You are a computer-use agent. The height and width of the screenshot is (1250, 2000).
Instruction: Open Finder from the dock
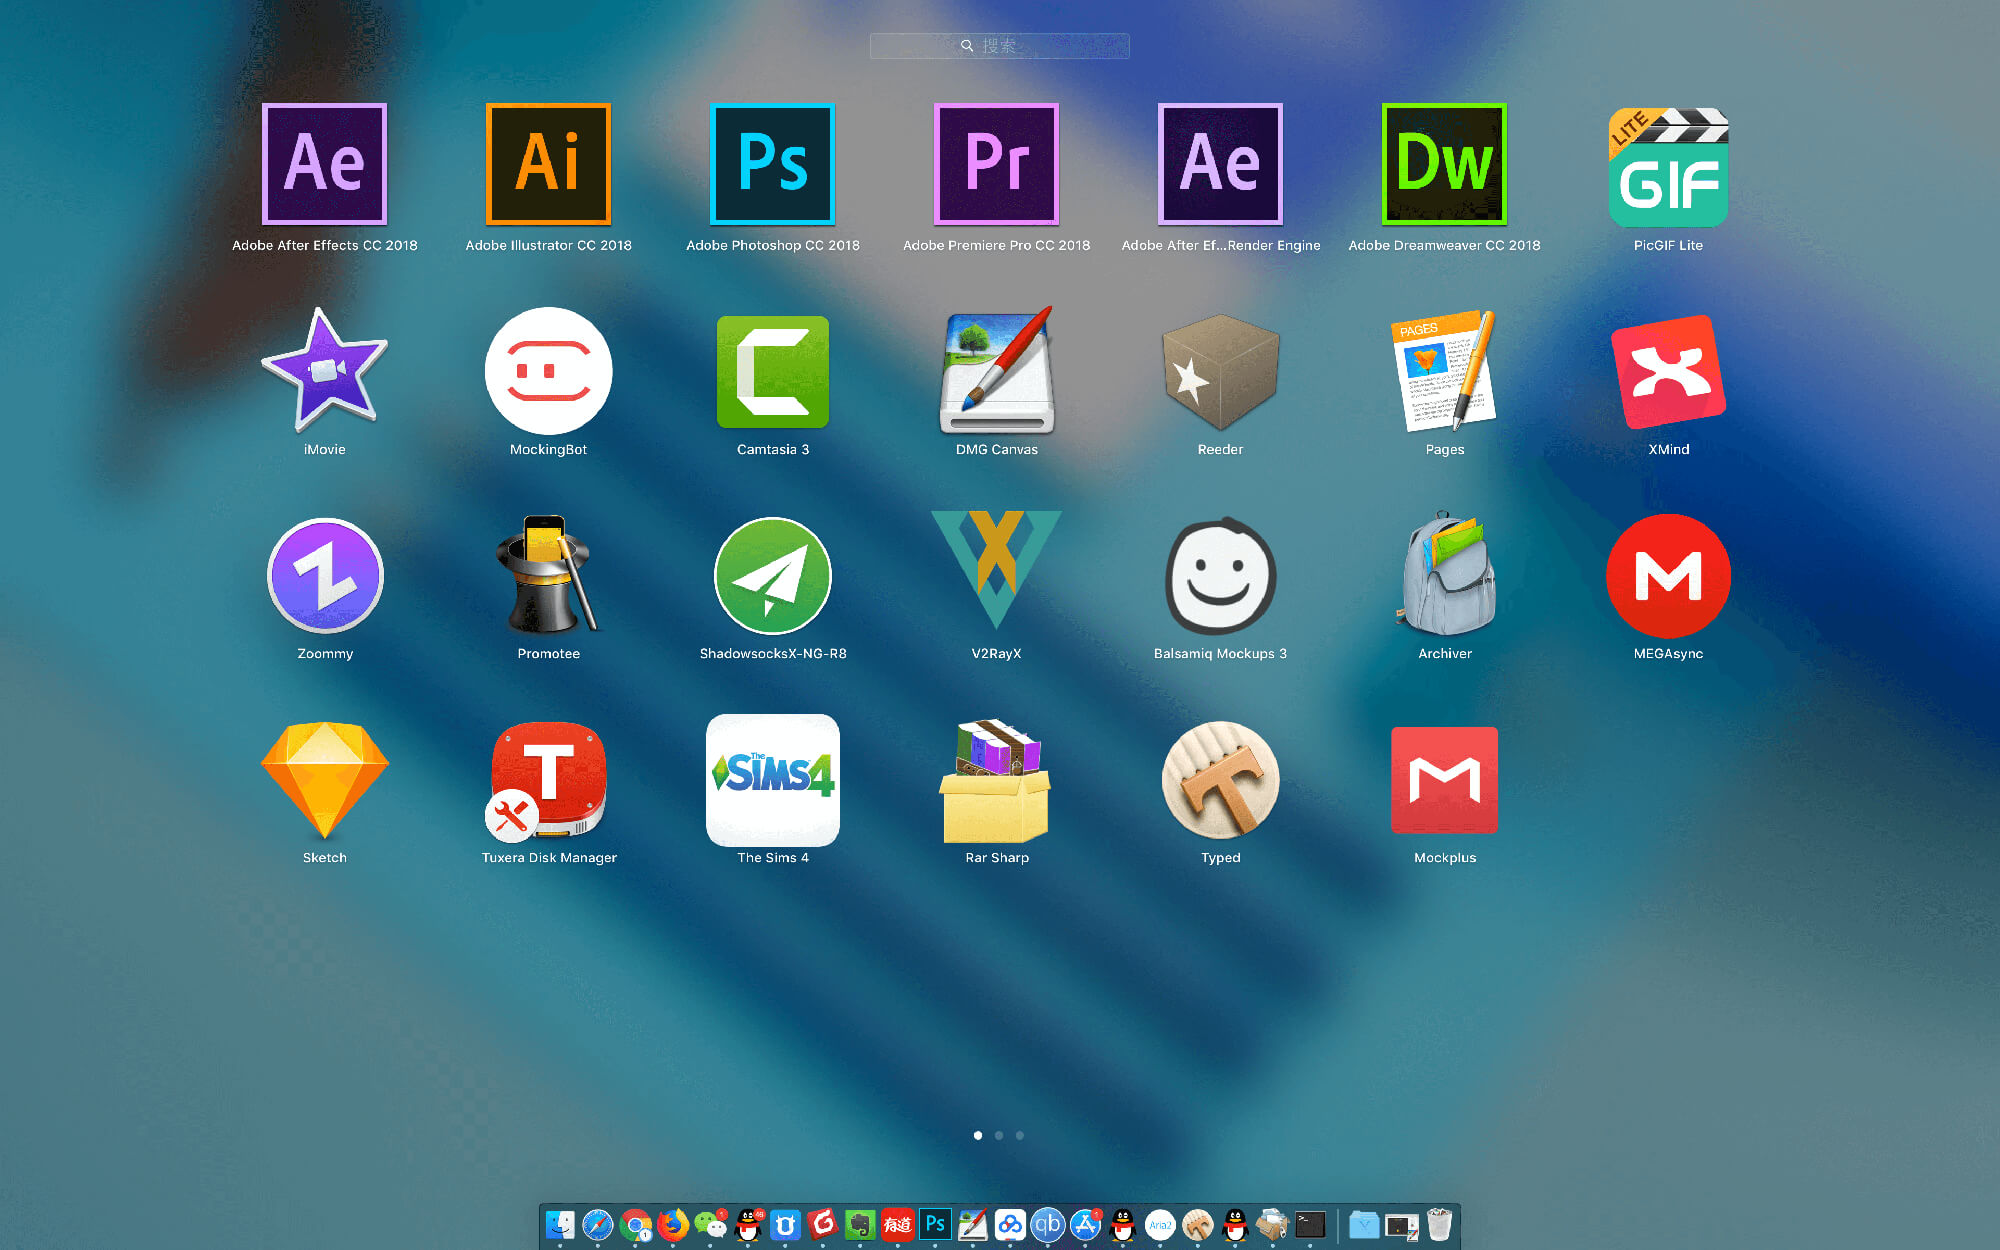pos(560,1224)
